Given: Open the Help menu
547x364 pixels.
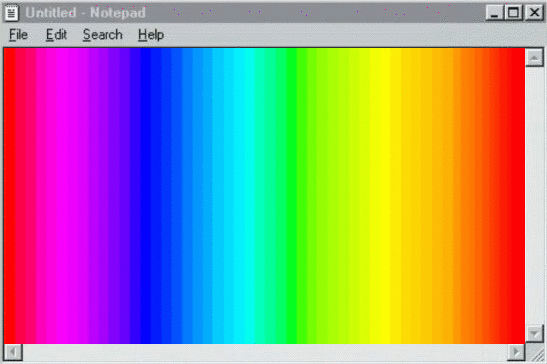Looking at the screenshot, I should [151, 35].
